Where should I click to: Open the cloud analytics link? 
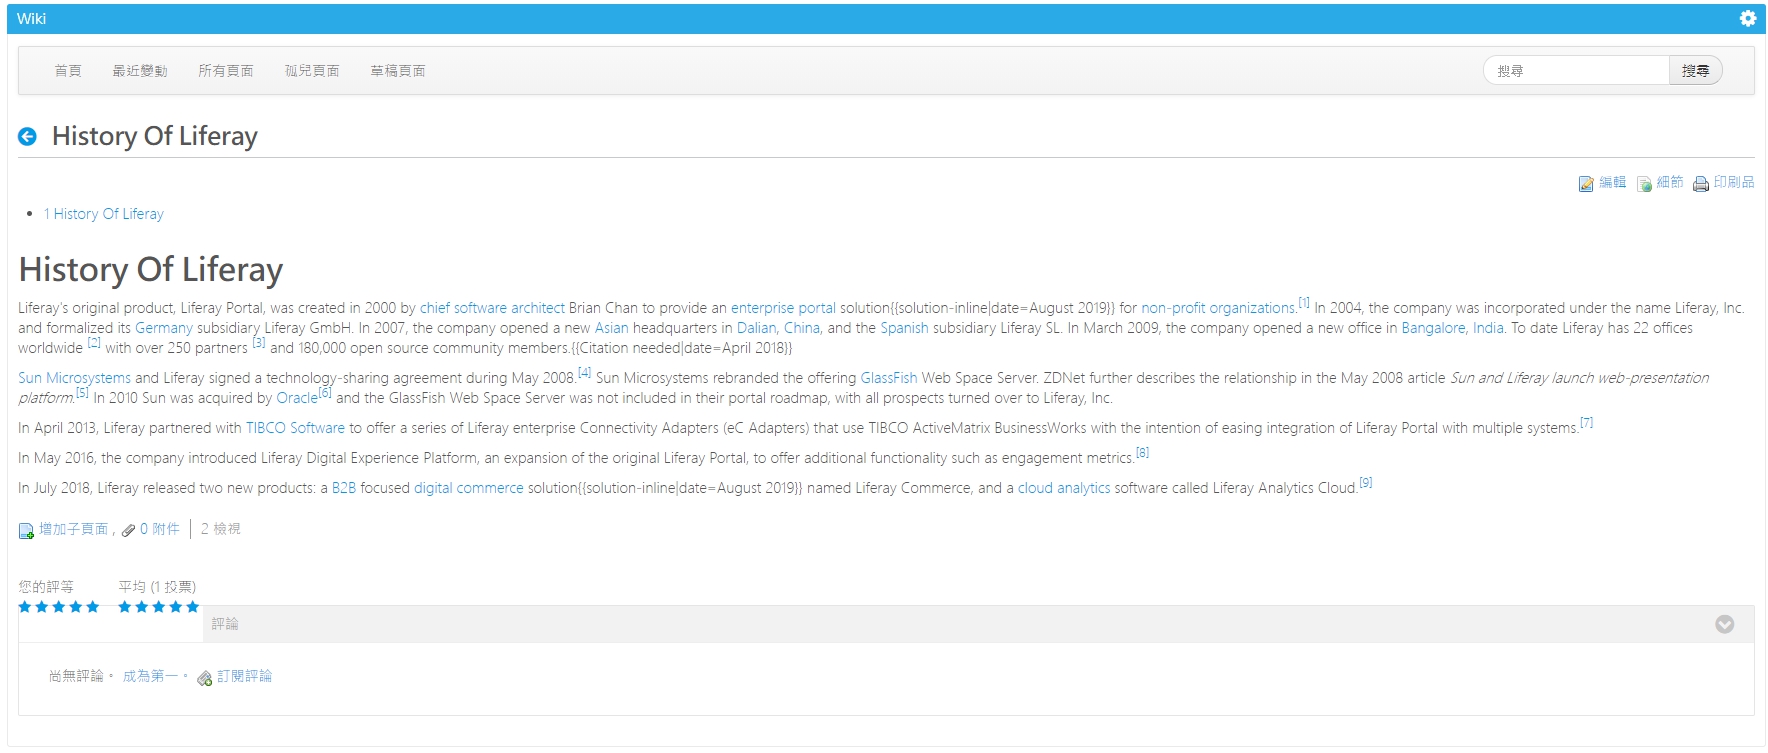[1064, 488]
